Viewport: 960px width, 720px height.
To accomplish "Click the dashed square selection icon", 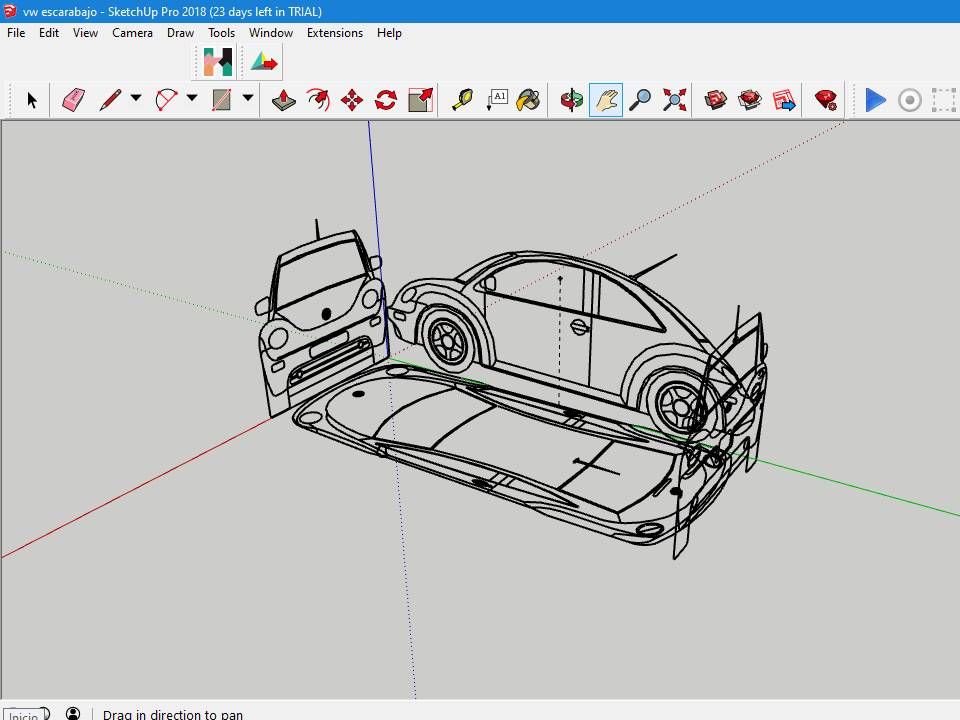I will coord(943,100).
